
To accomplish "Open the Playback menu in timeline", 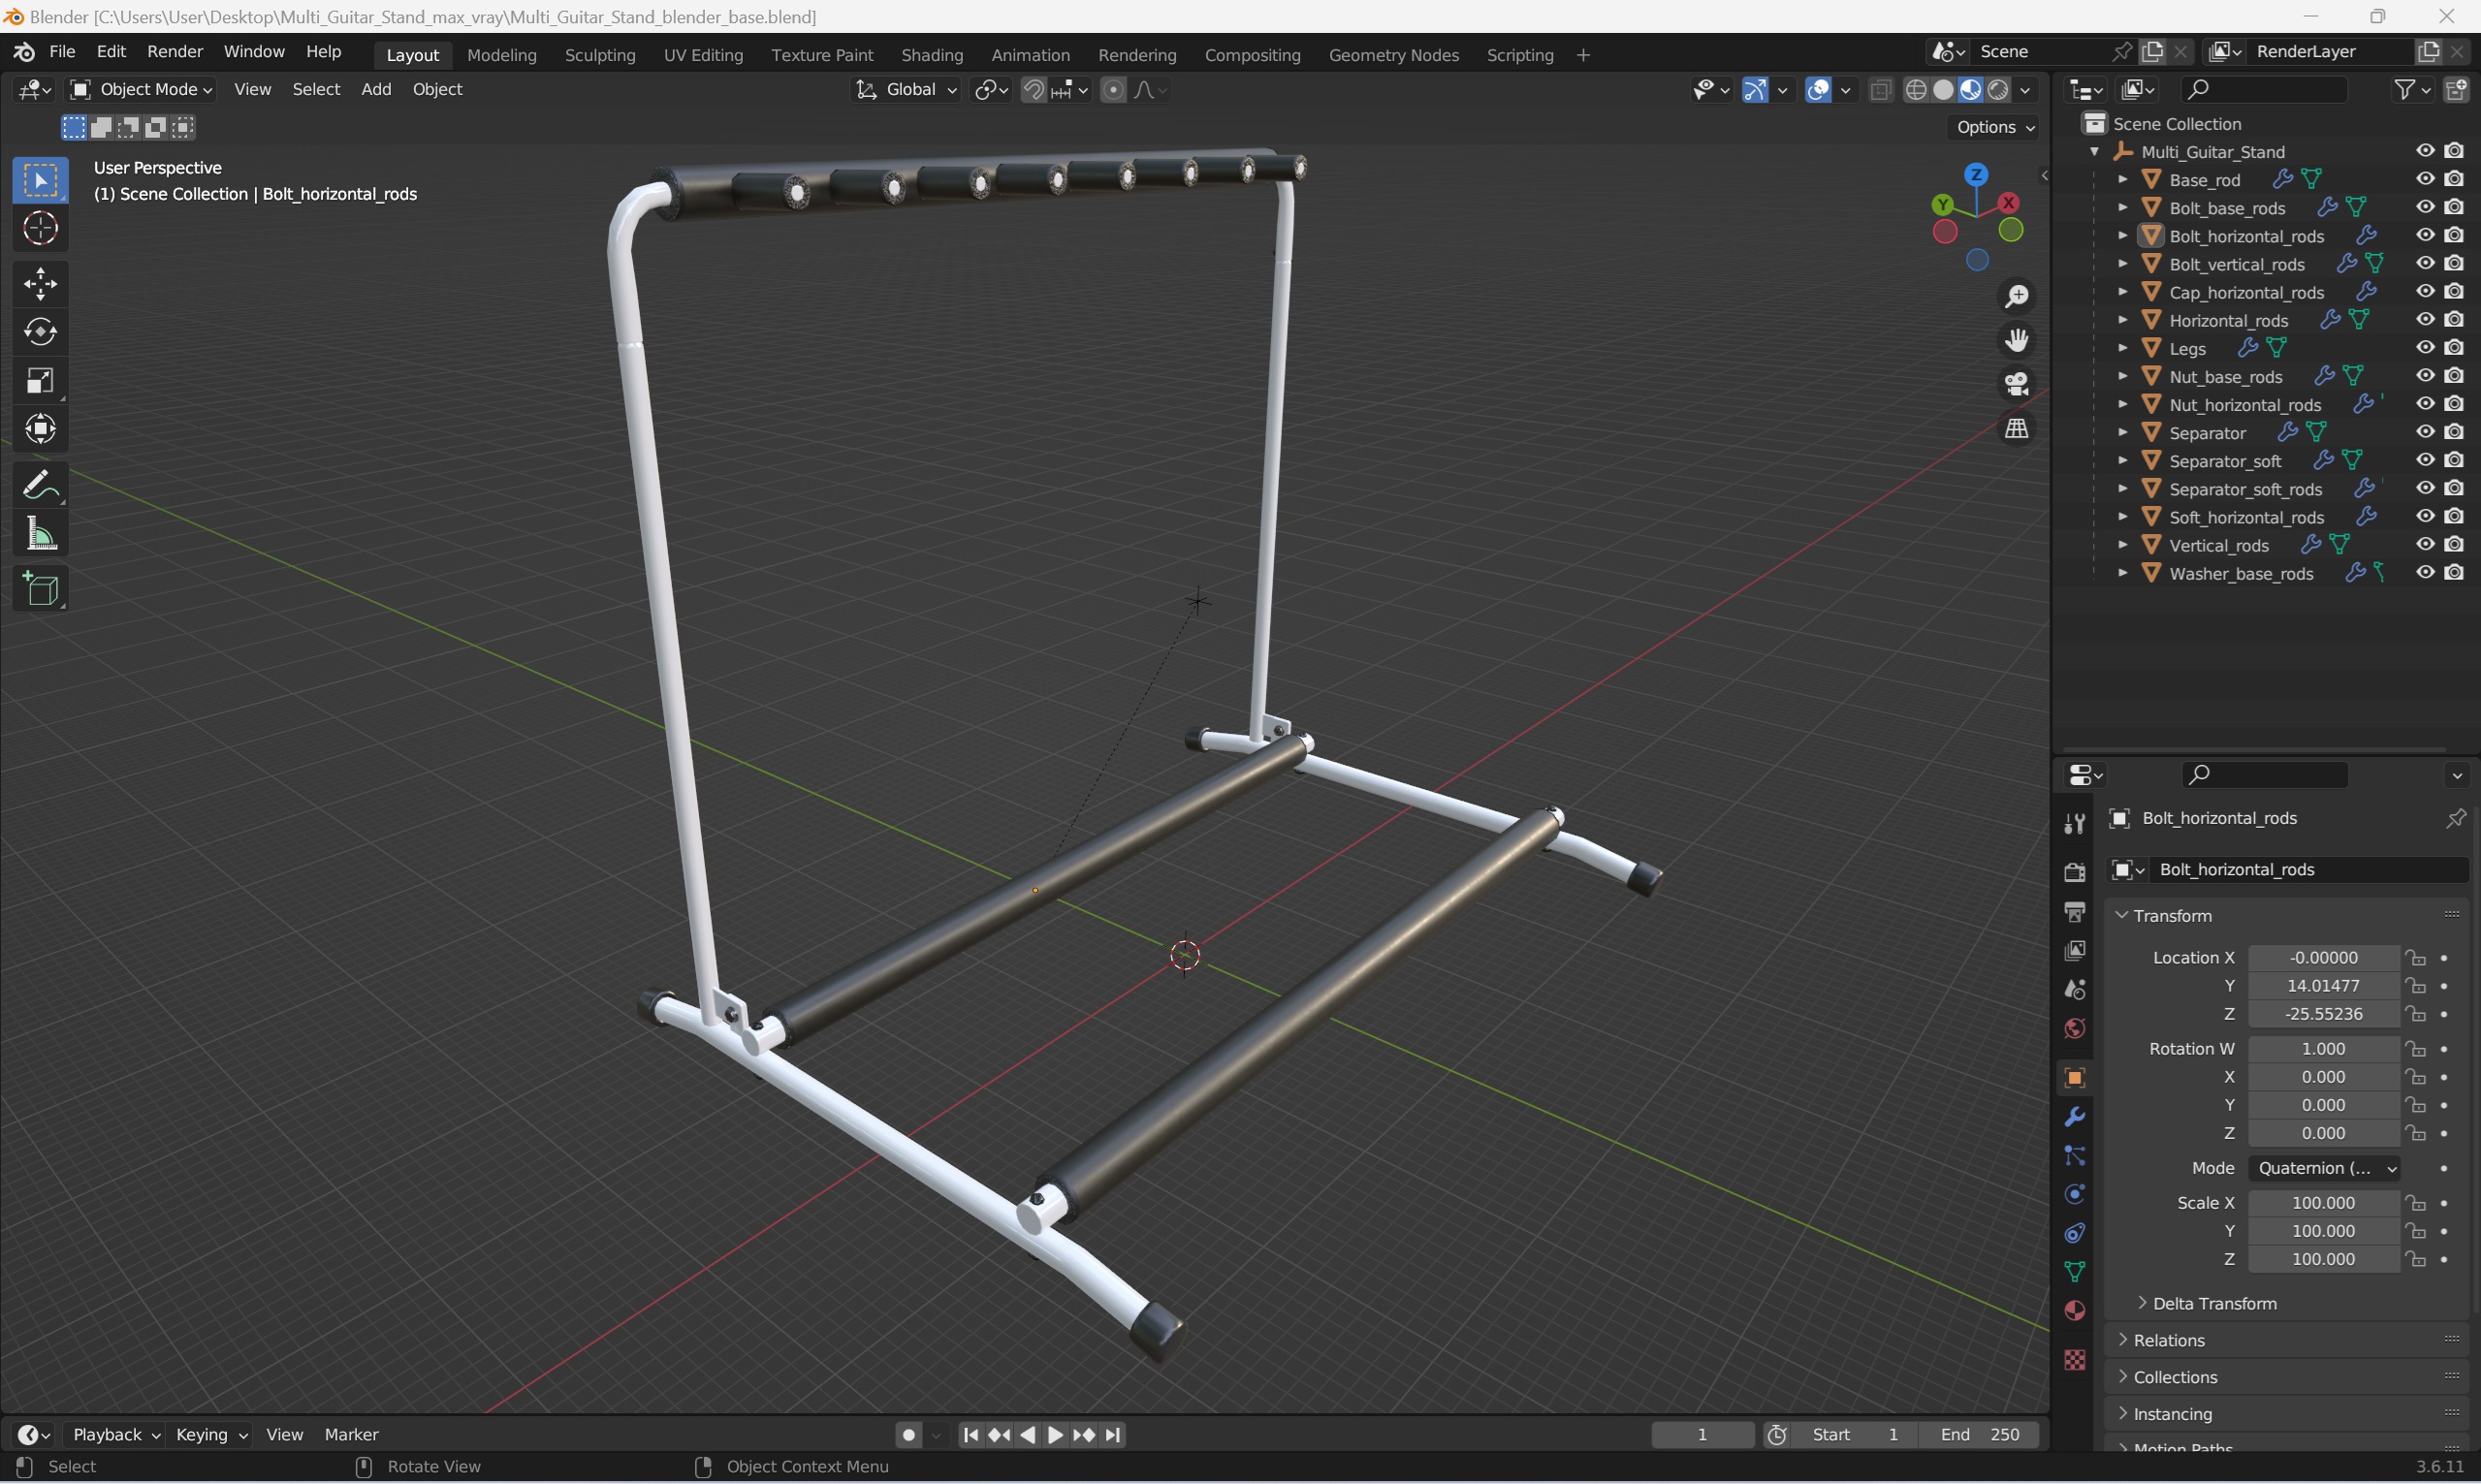I will coord(115,1434).
